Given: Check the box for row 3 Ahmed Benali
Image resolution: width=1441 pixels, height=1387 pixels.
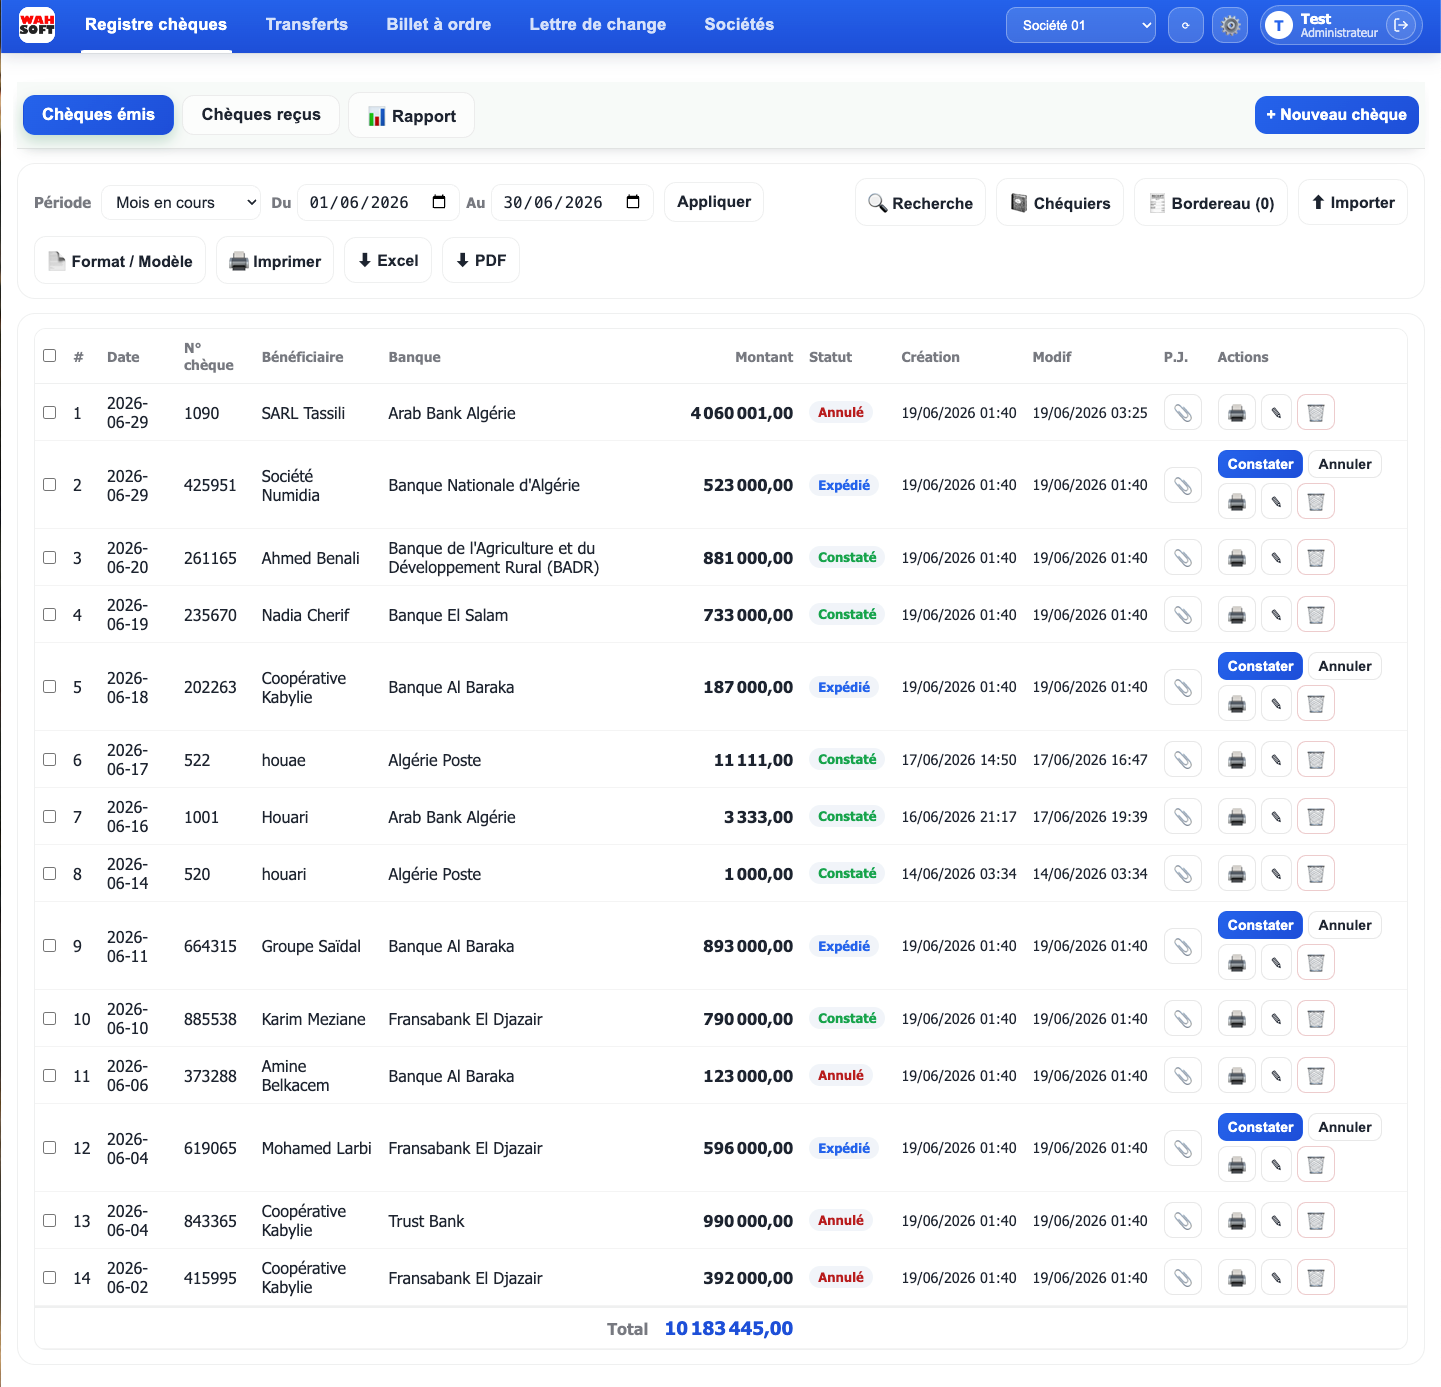Looking at the screenshot, I should (x=50, y=557).
